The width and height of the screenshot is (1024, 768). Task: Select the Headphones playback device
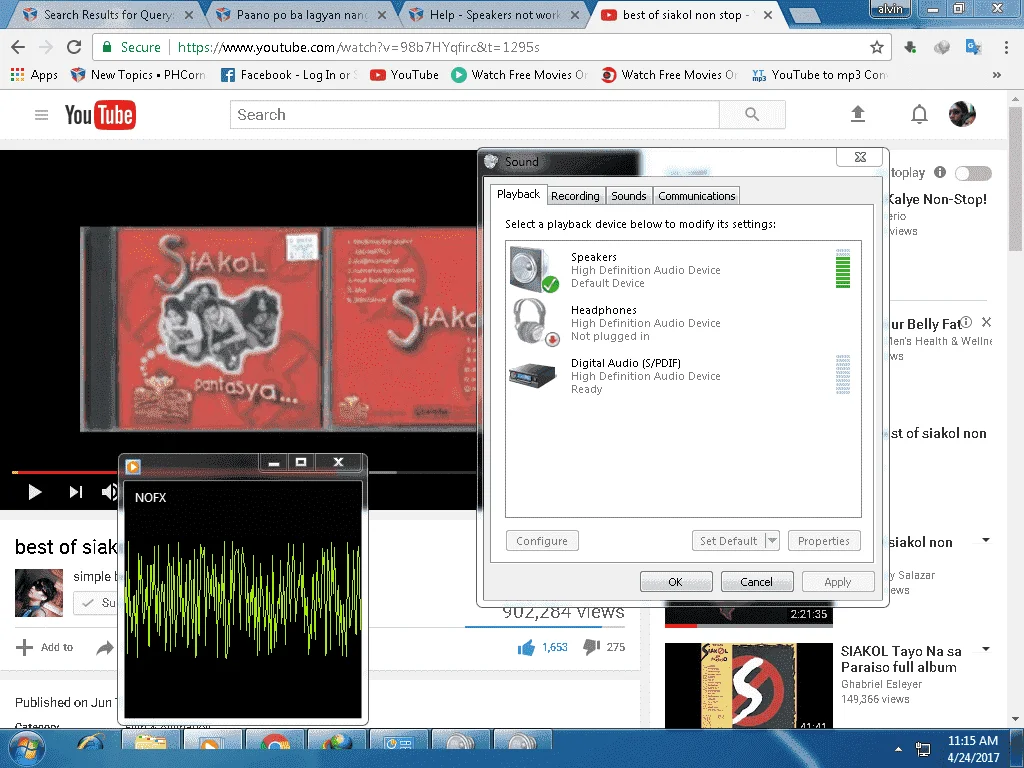coord(682,323)
